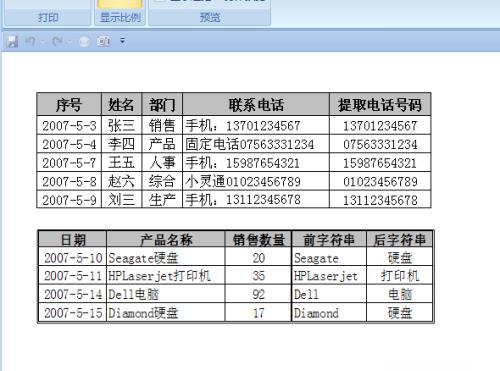This screenshot has height=371, width=500.
Task: Click extracted number 07563331234 in last column
Action: [x=380, y=144]
